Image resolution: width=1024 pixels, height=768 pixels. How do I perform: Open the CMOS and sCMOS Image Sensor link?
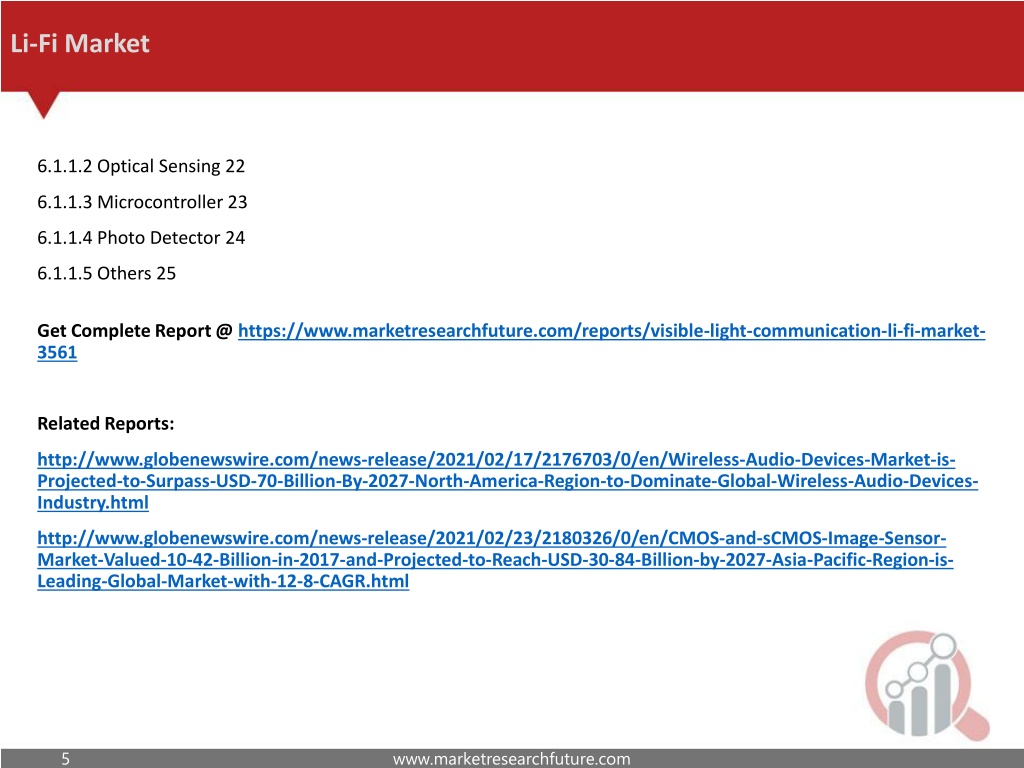pyautogui.click(x=495, y=560)
